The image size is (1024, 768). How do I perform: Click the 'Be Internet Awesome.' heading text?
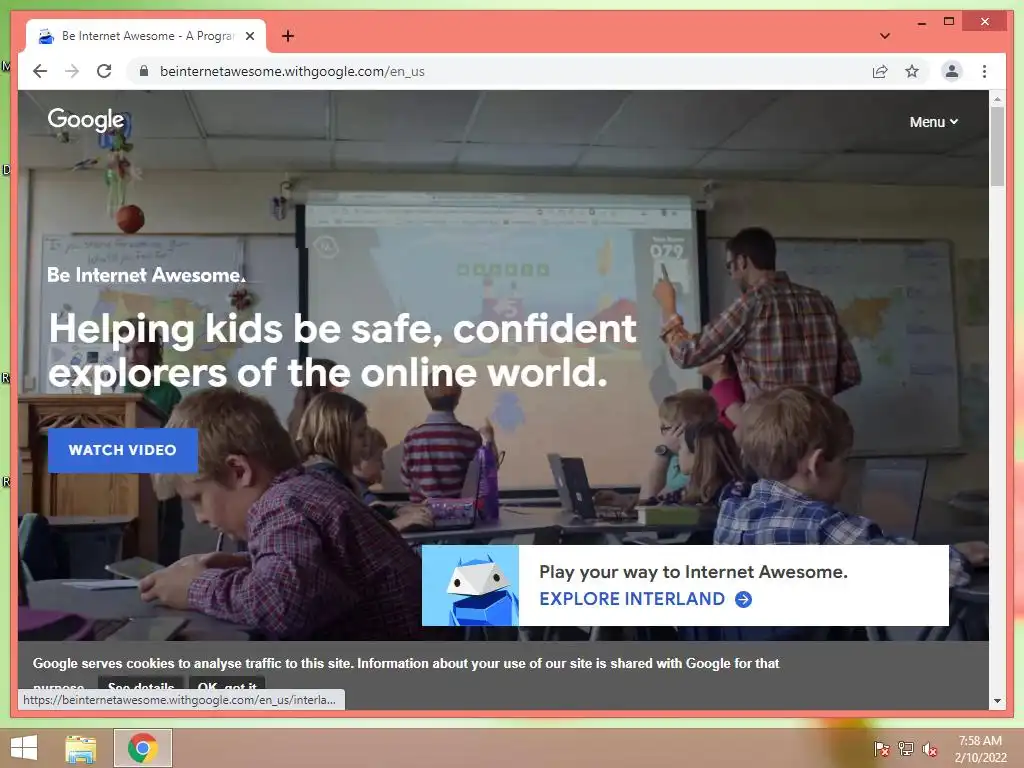coord(146,275)
